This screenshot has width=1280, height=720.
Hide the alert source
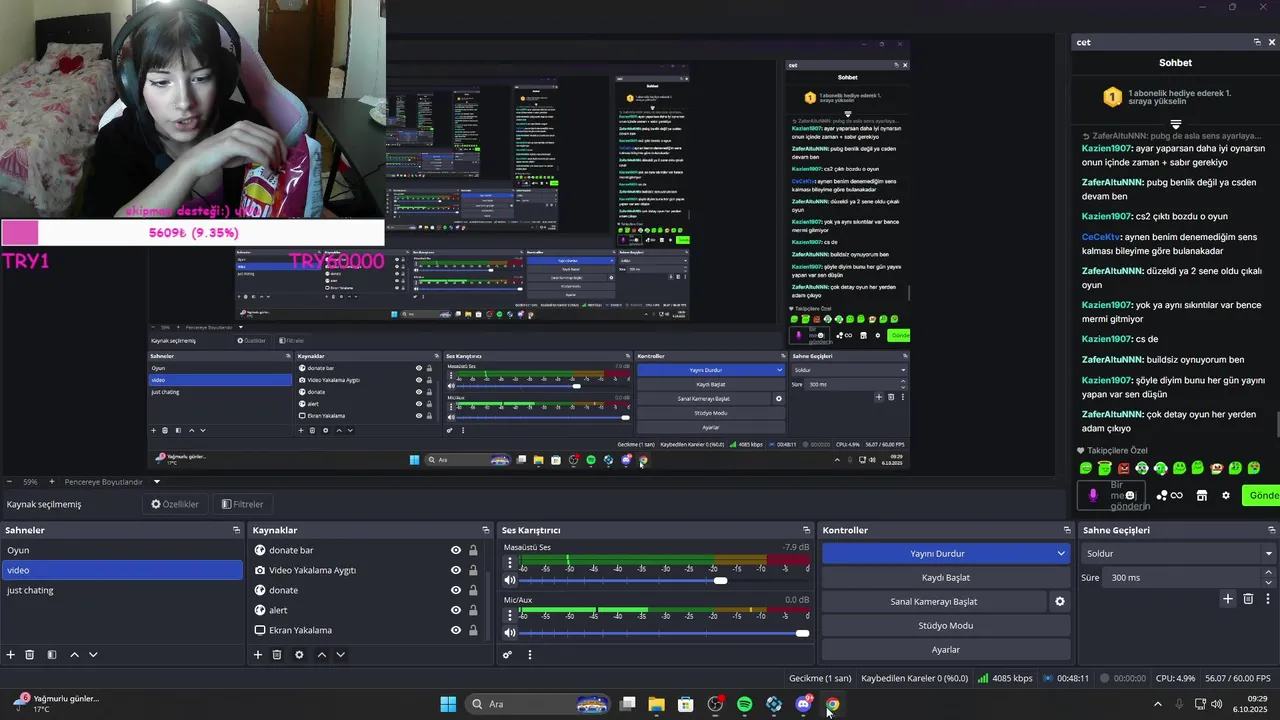coord(456,610)
